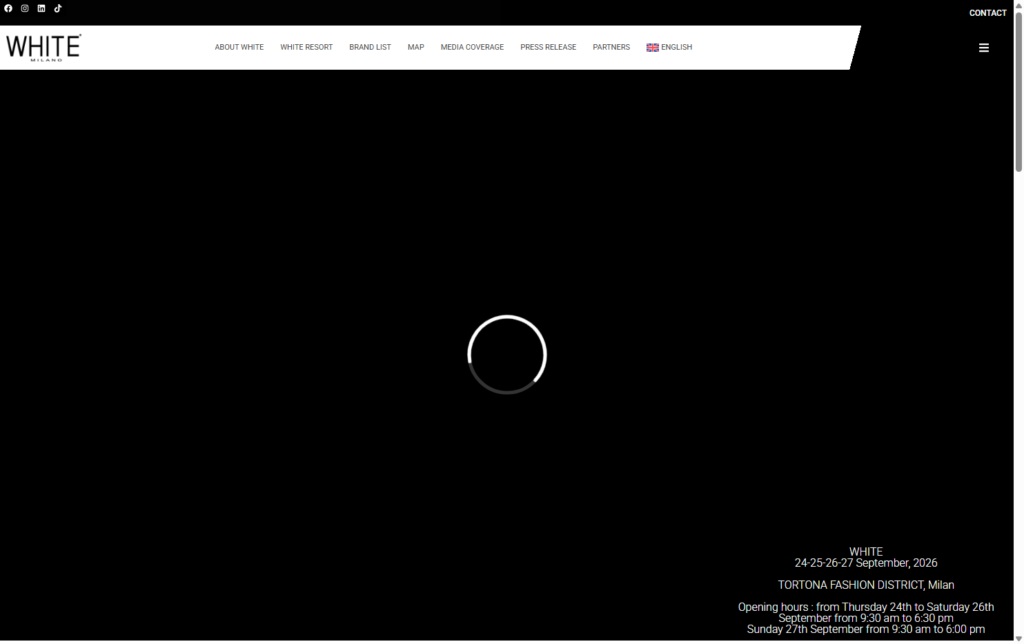The height and width of the screenshot is (644, 1024).
Task: Click the vertical scrollbar thumb
Action: pos(1018,90)
